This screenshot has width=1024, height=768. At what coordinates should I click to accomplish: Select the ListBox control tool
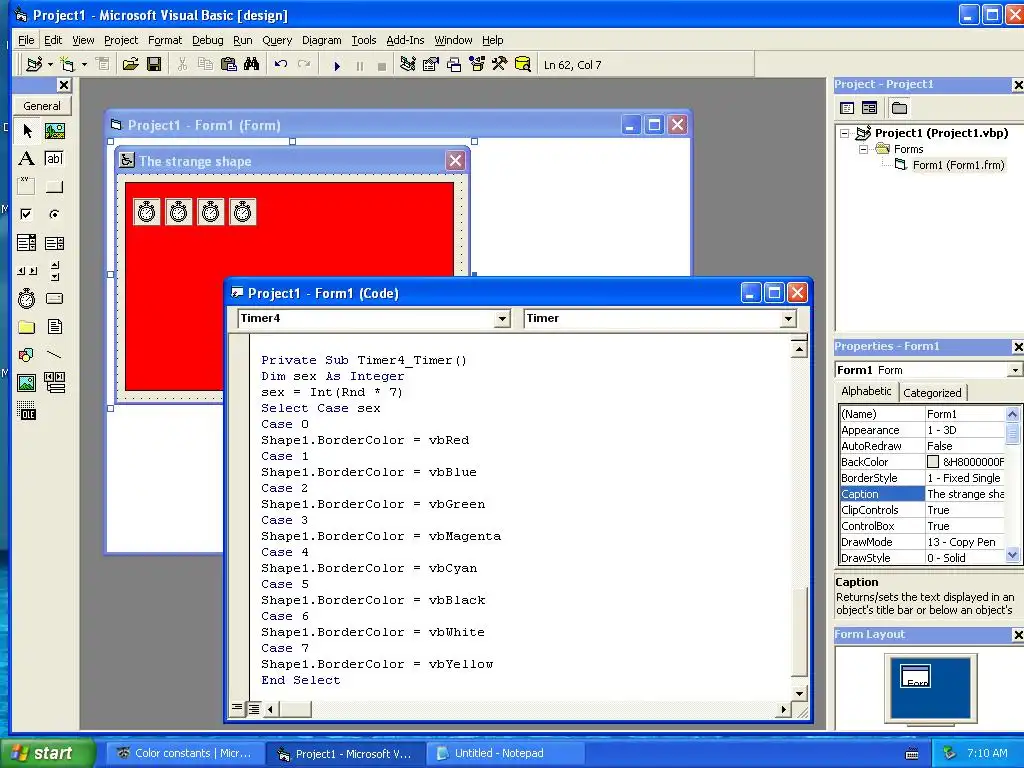point(54,243)
